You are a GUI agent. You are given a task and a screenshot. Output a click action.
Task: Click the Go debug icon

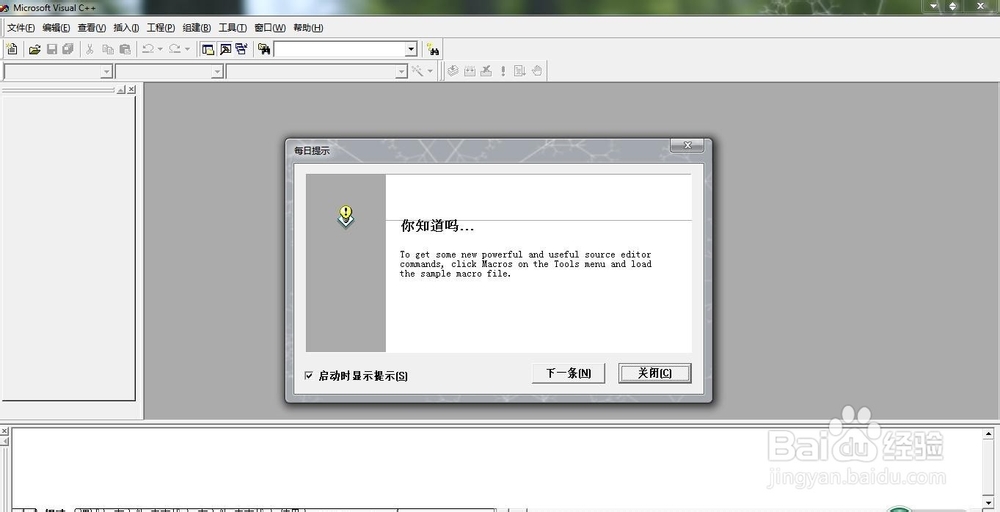tap(520, 71)
